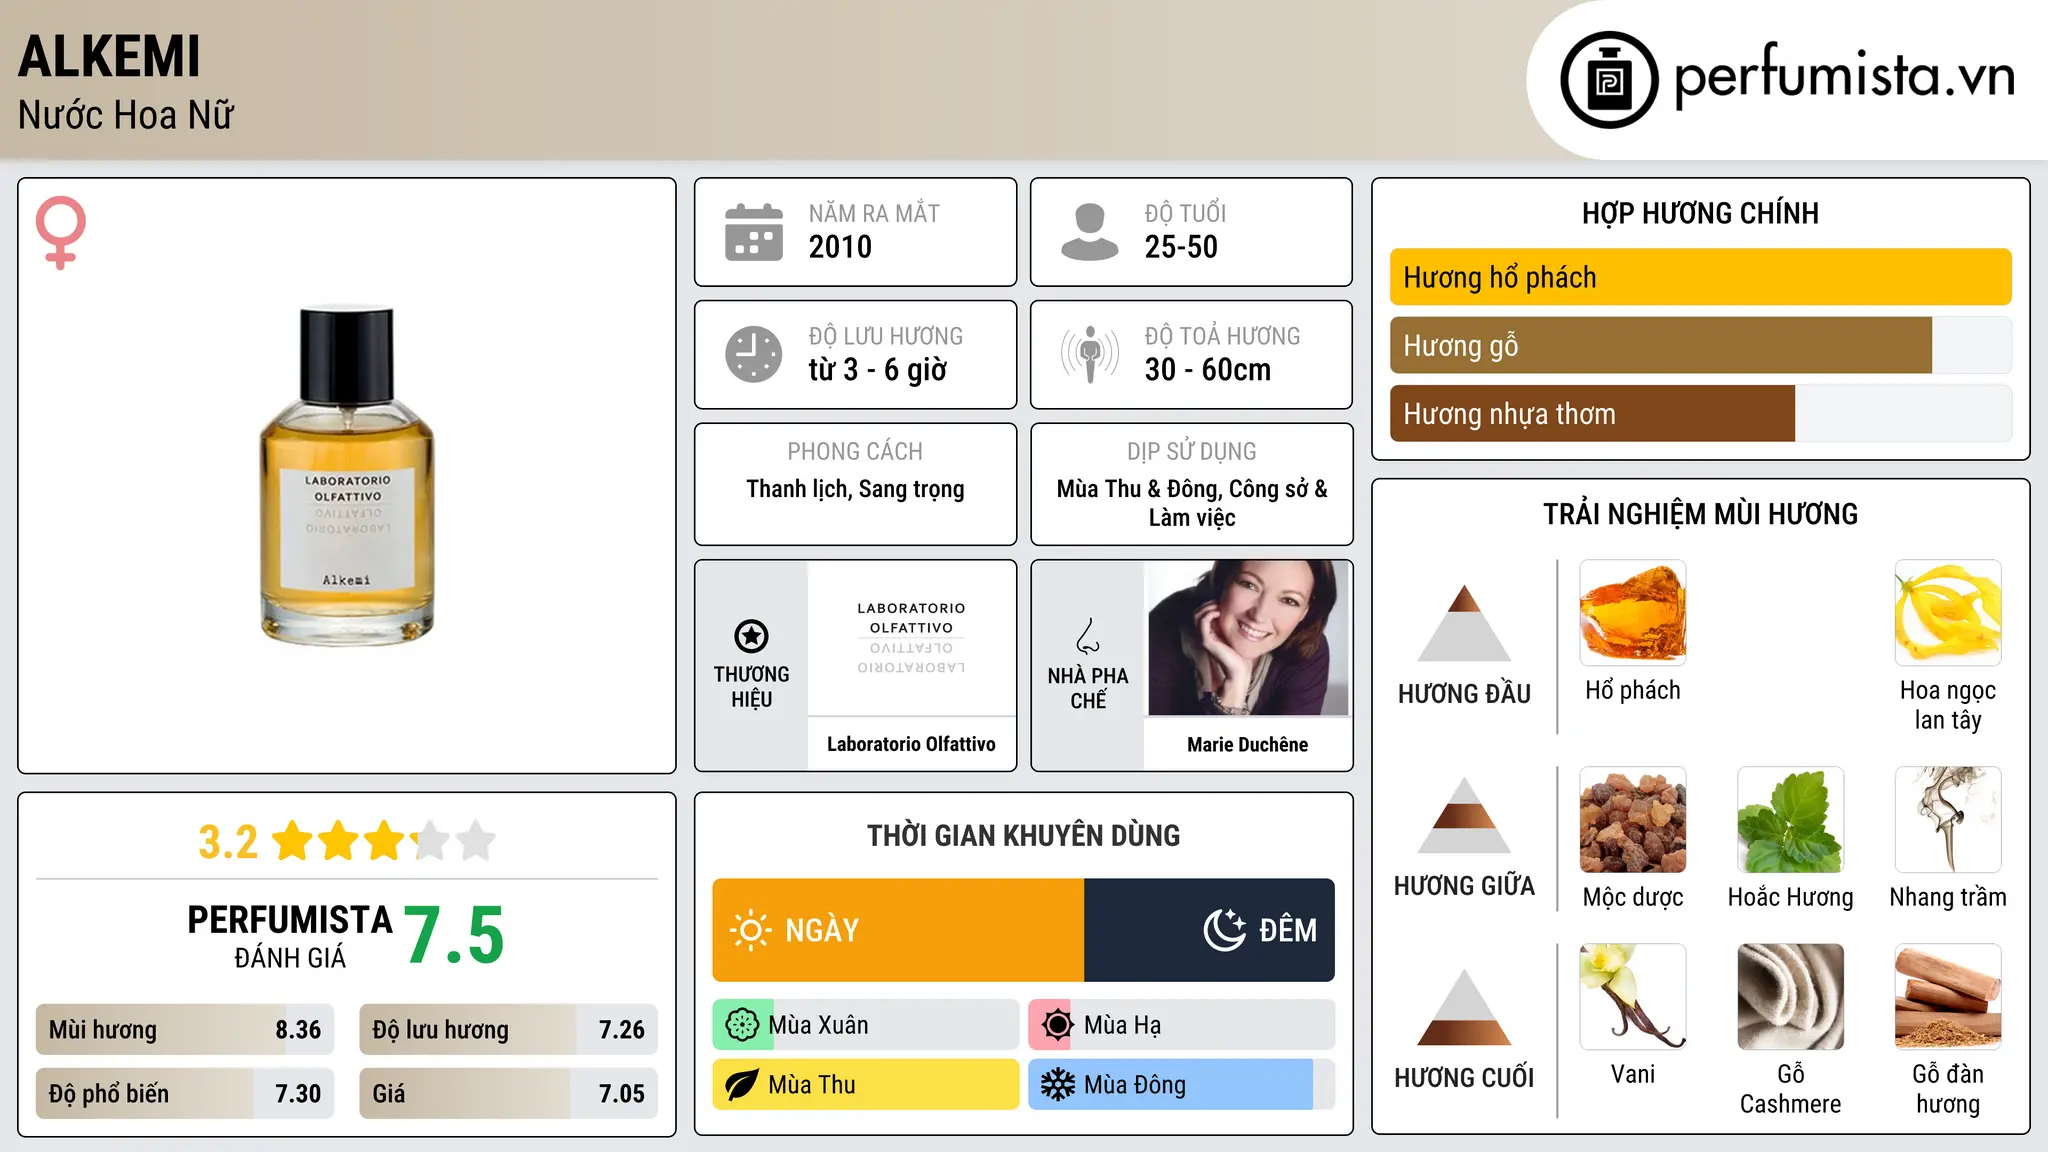Select the Ngày daytime segment
Image resolution: width=2048 pixels, height=1152 pixels.
tap(898, 930)
